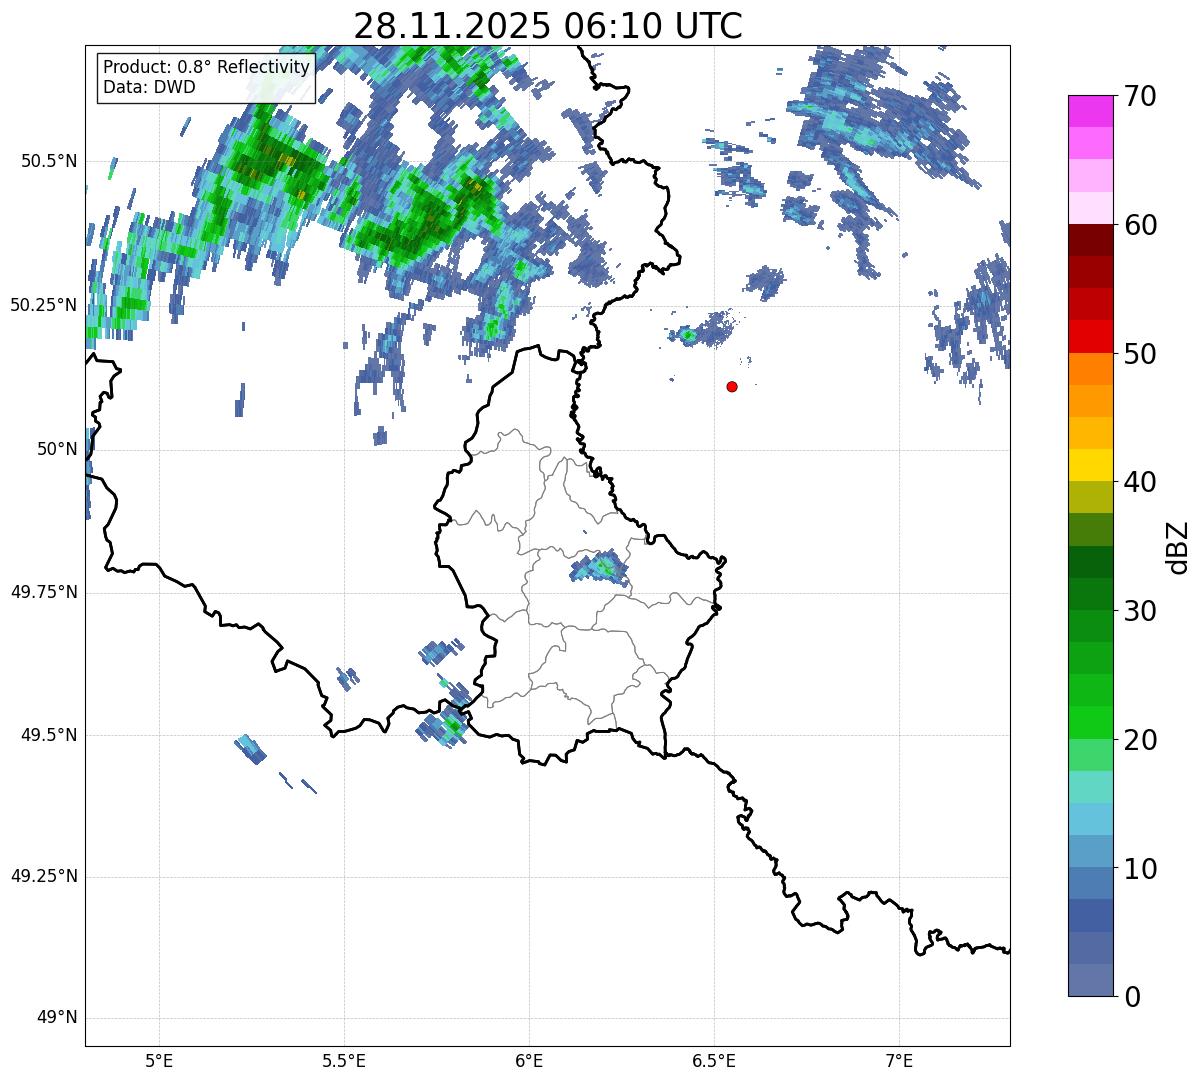Image resolution: width=1202 pixels, height=1081 pixels.
Task: Pick the yellow colorbar segment above 40
Action: click(1090, 465)
